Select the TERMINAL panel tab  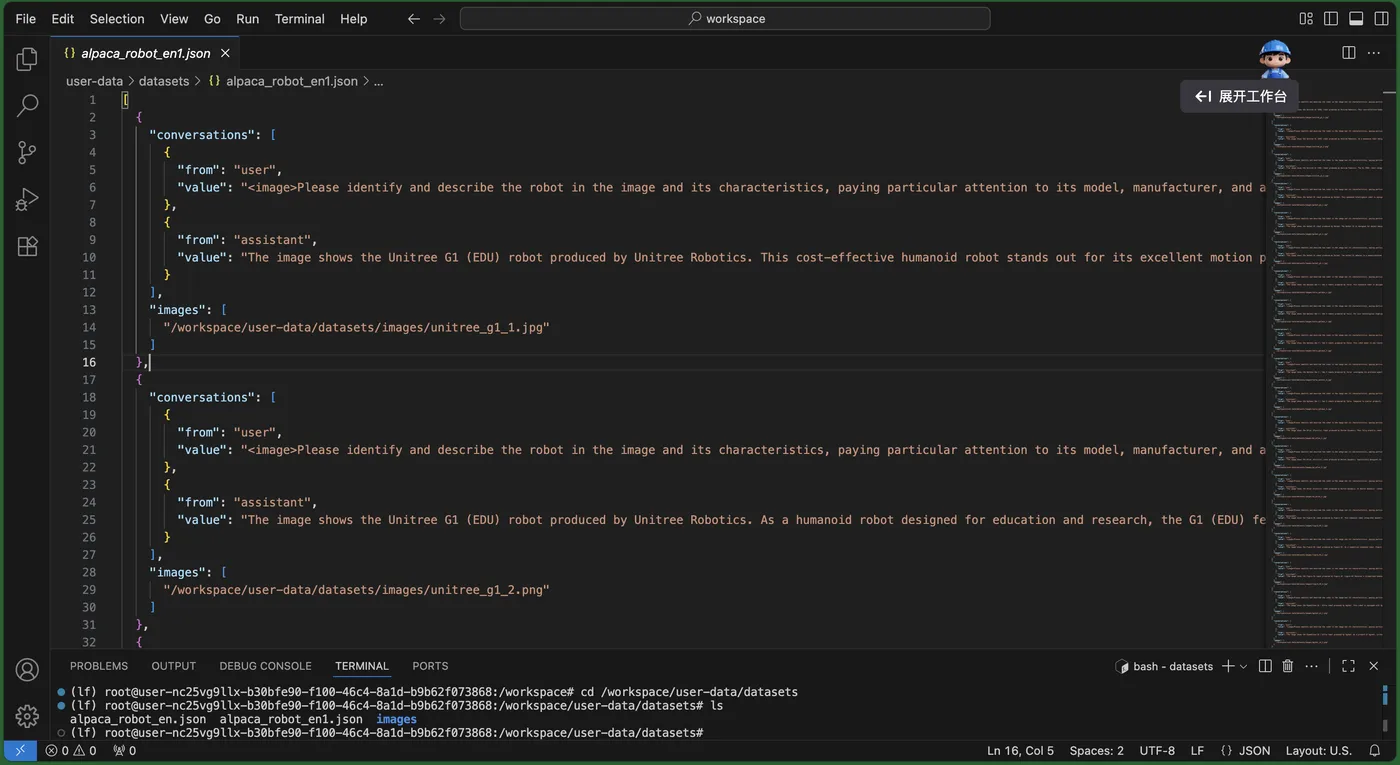point(362,666)
